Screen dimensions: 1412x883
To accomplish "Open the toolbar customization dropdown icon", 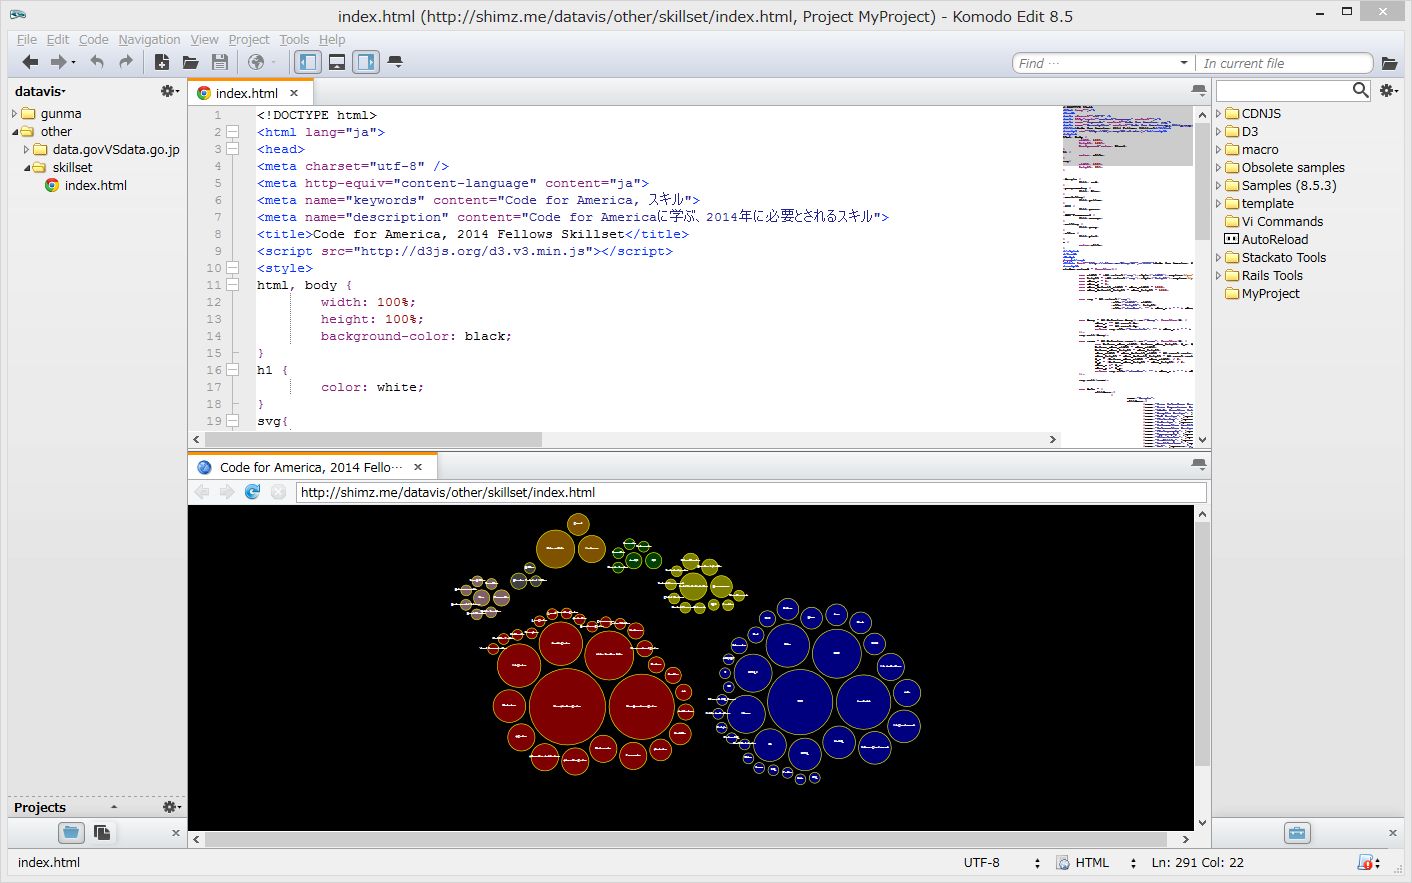I will coord(395,62).
